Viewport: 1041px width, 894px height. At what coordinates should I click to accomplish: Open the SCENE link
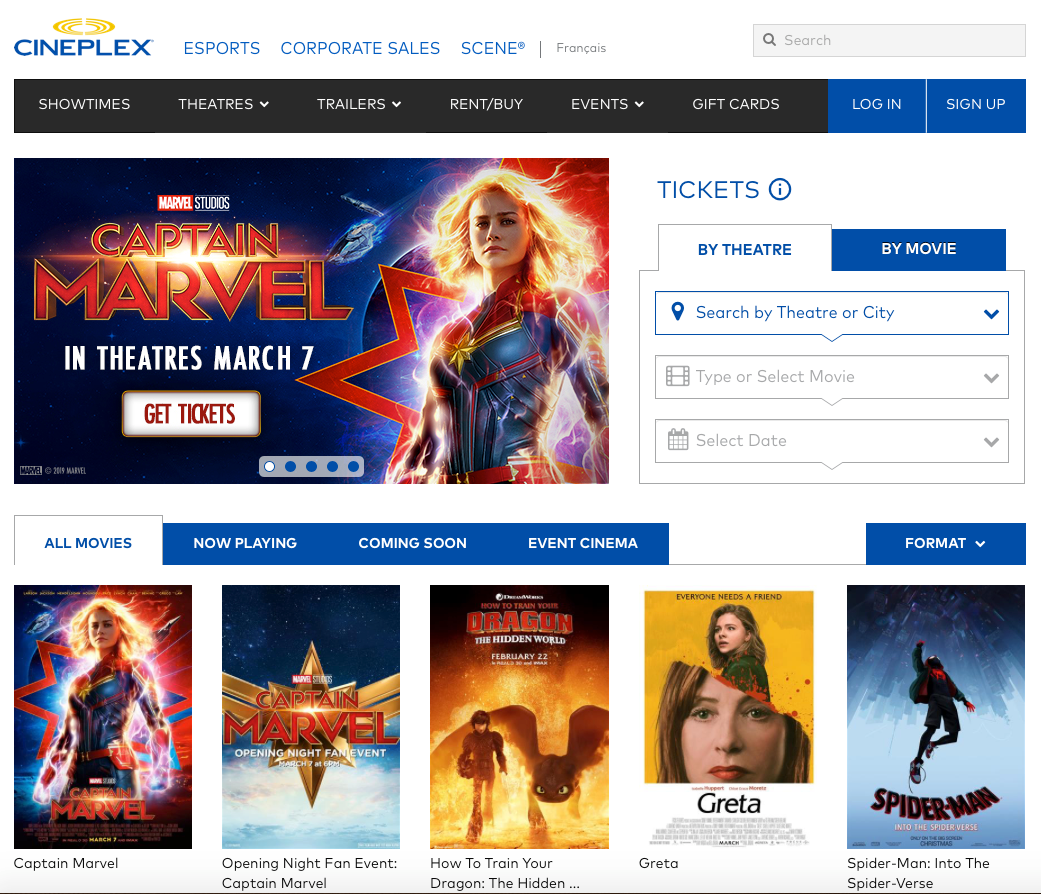click(493, 48)
